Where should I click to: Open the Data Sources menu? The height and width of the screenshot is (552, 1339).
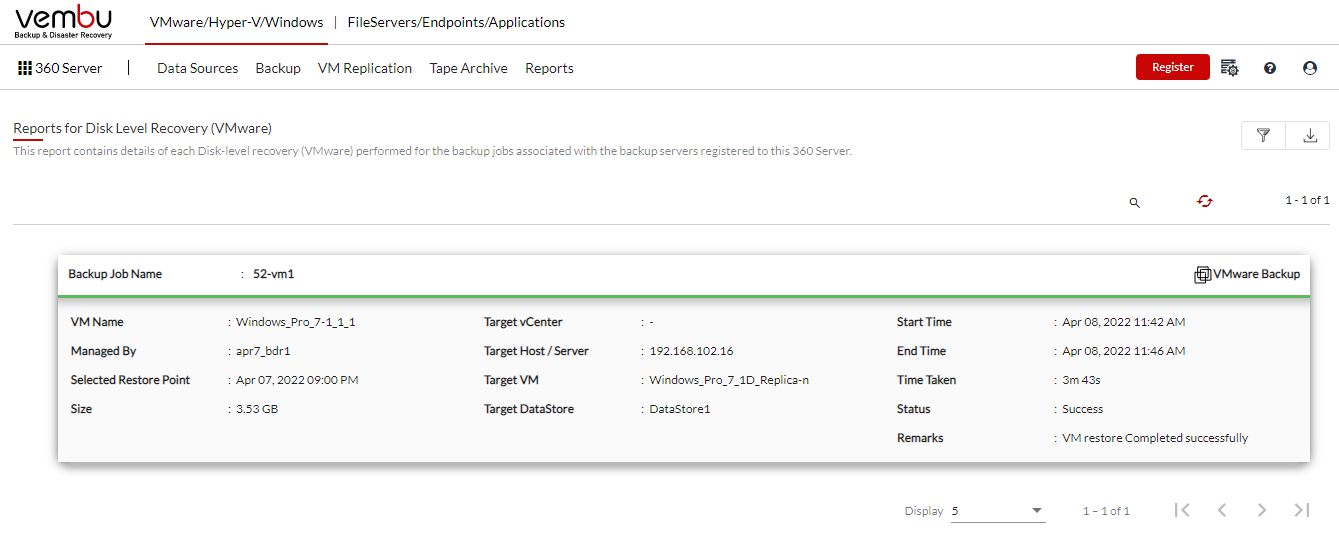coord(198,68)
